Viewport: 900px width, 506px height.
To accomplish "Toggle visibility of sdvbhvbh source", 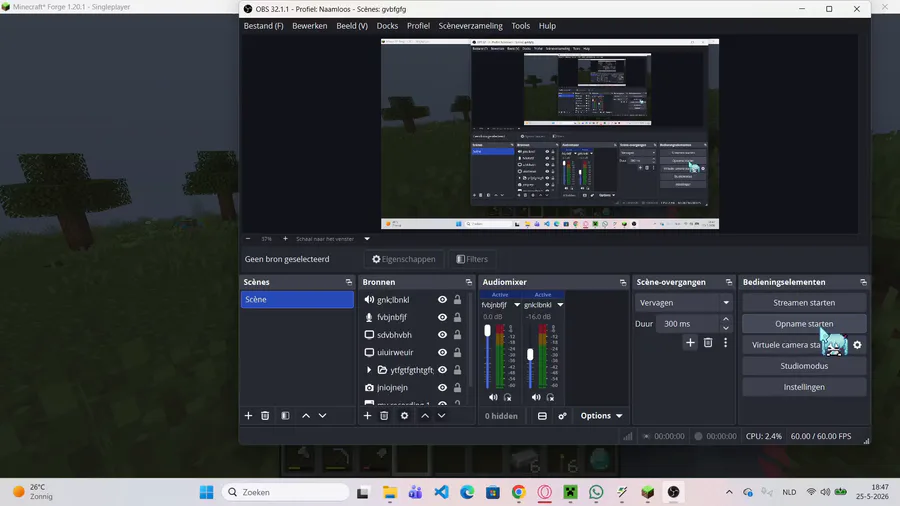I will (442, 334).
